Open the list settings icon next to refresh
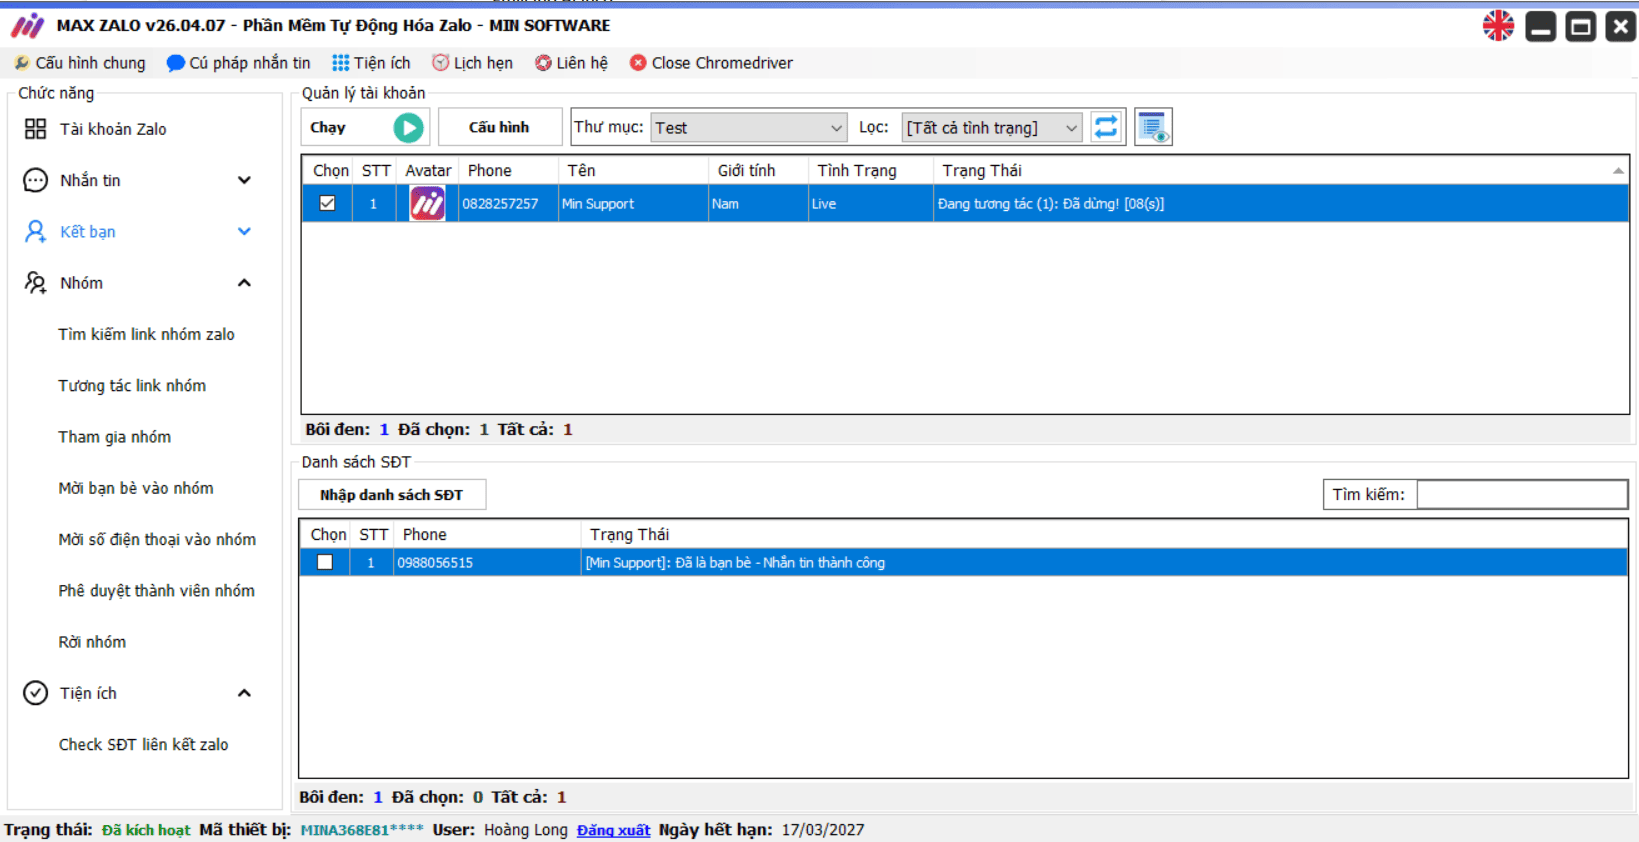Viewport: 1639px width, 842px height. (x=1153, y=127)
